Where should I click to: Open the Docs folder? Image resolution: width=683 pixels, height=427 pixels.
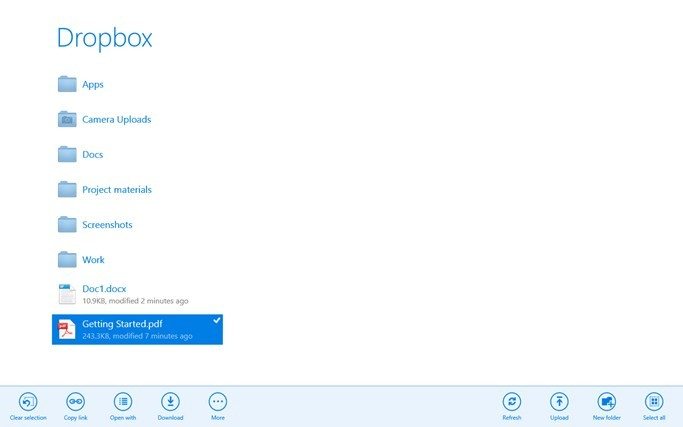pos(92,155)
